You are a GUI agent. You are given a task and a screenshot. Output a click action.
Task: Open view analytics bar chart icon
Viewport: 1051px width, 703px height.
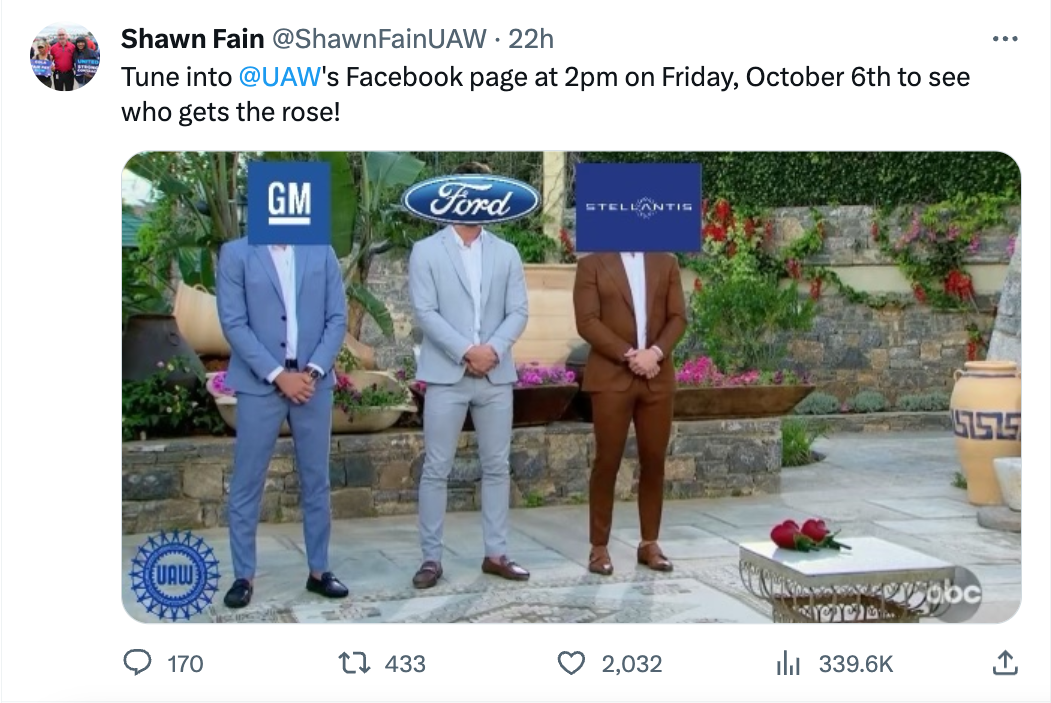(x=789, y=662)
